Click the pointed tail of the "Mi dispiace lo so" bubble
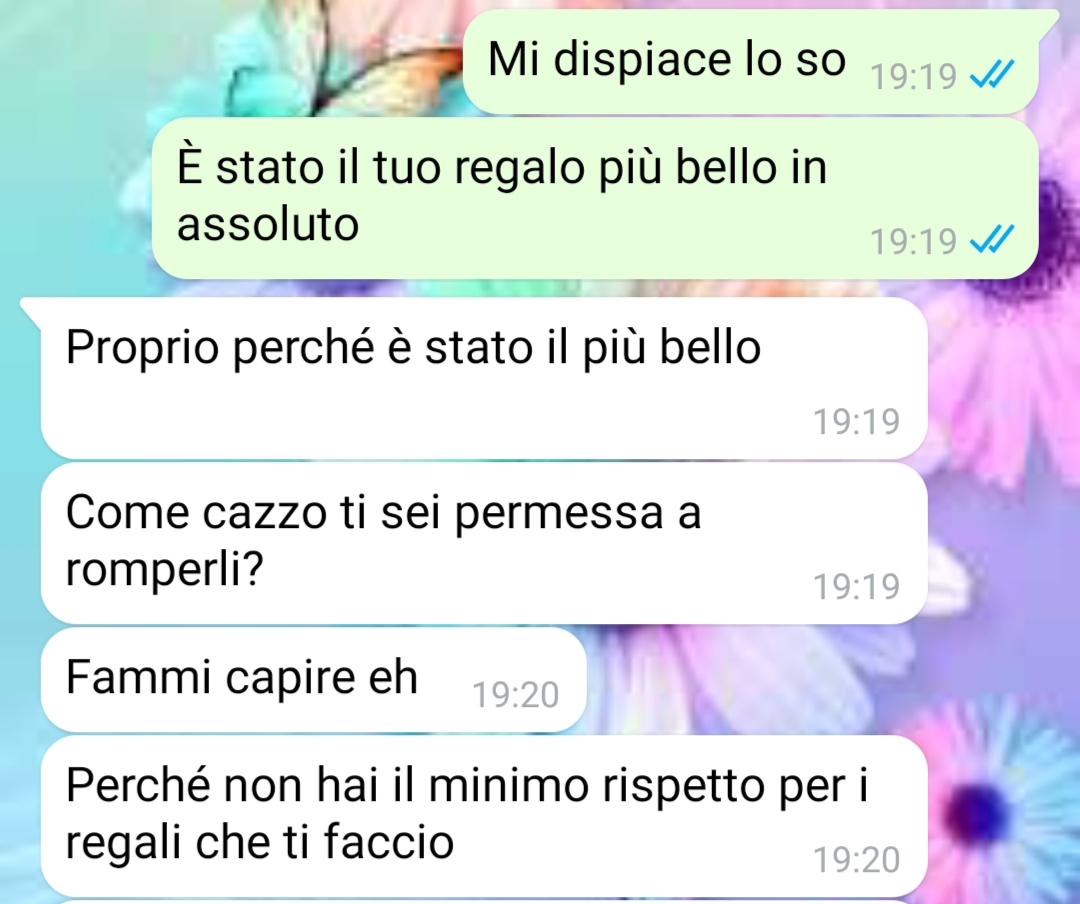The height and width of the screenshot is (904, 1080). (x=1048, y=21)
